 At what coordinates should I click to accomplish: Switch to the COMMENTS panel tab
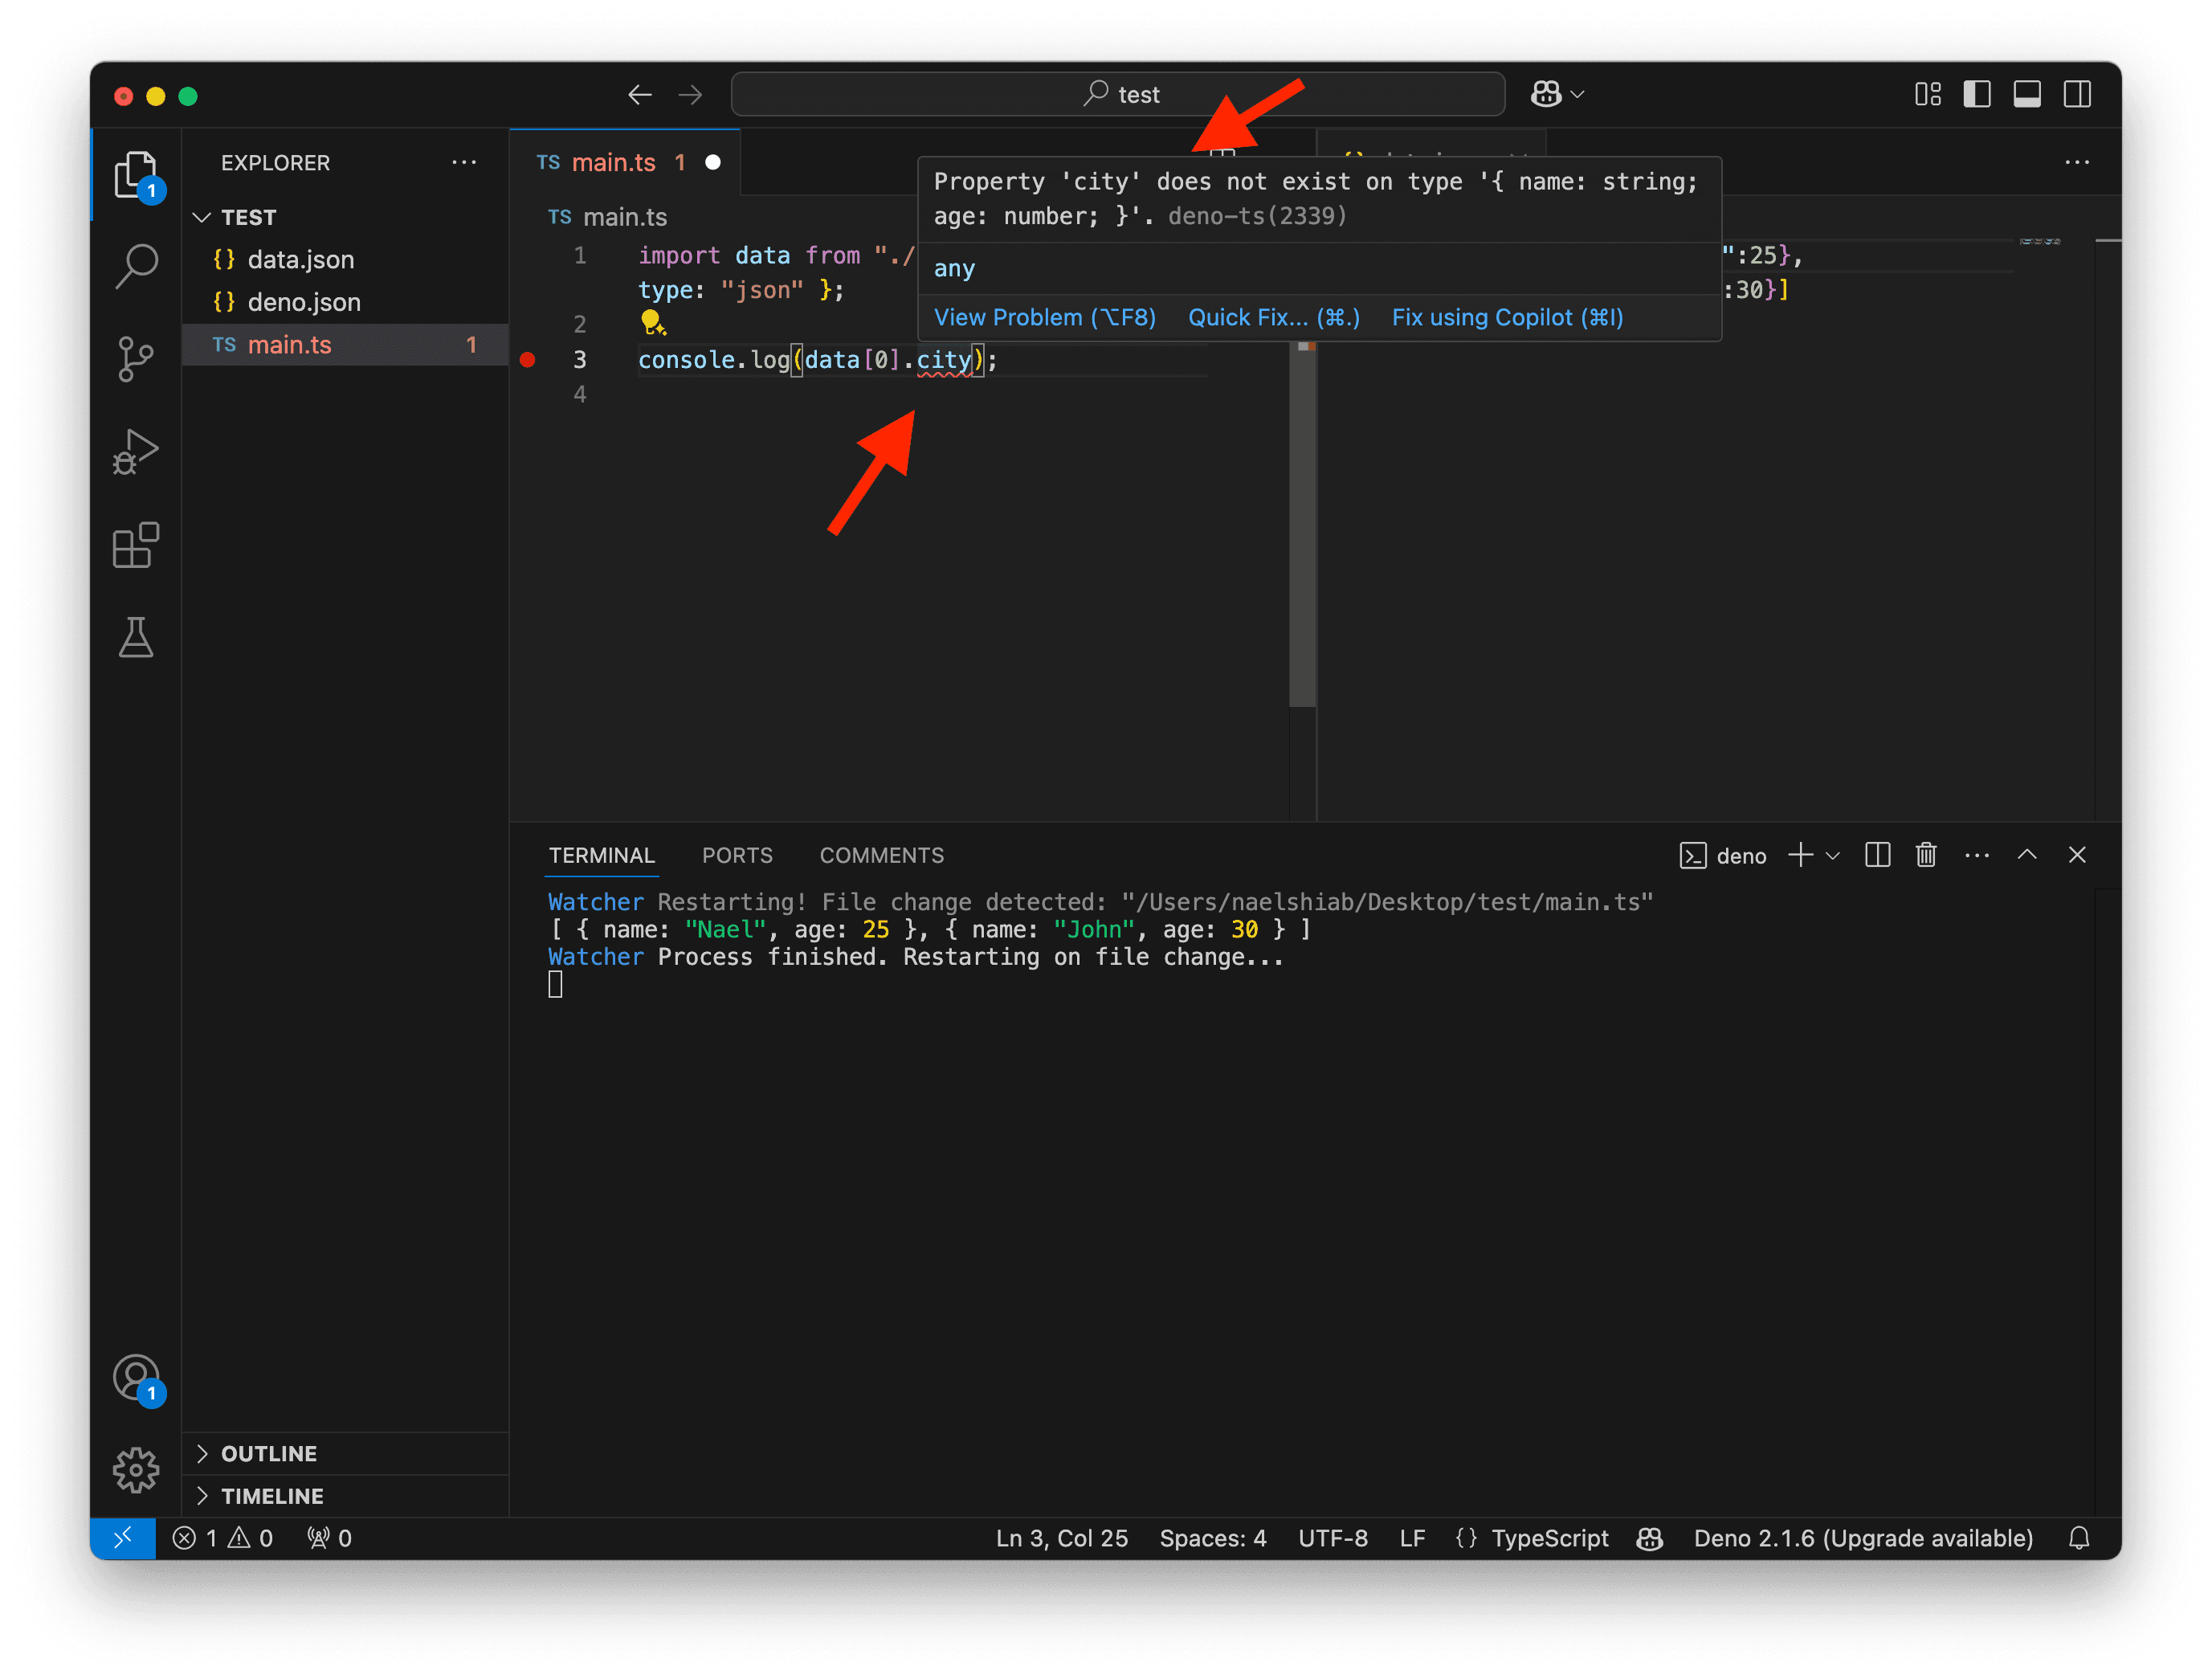pos(881,856)
